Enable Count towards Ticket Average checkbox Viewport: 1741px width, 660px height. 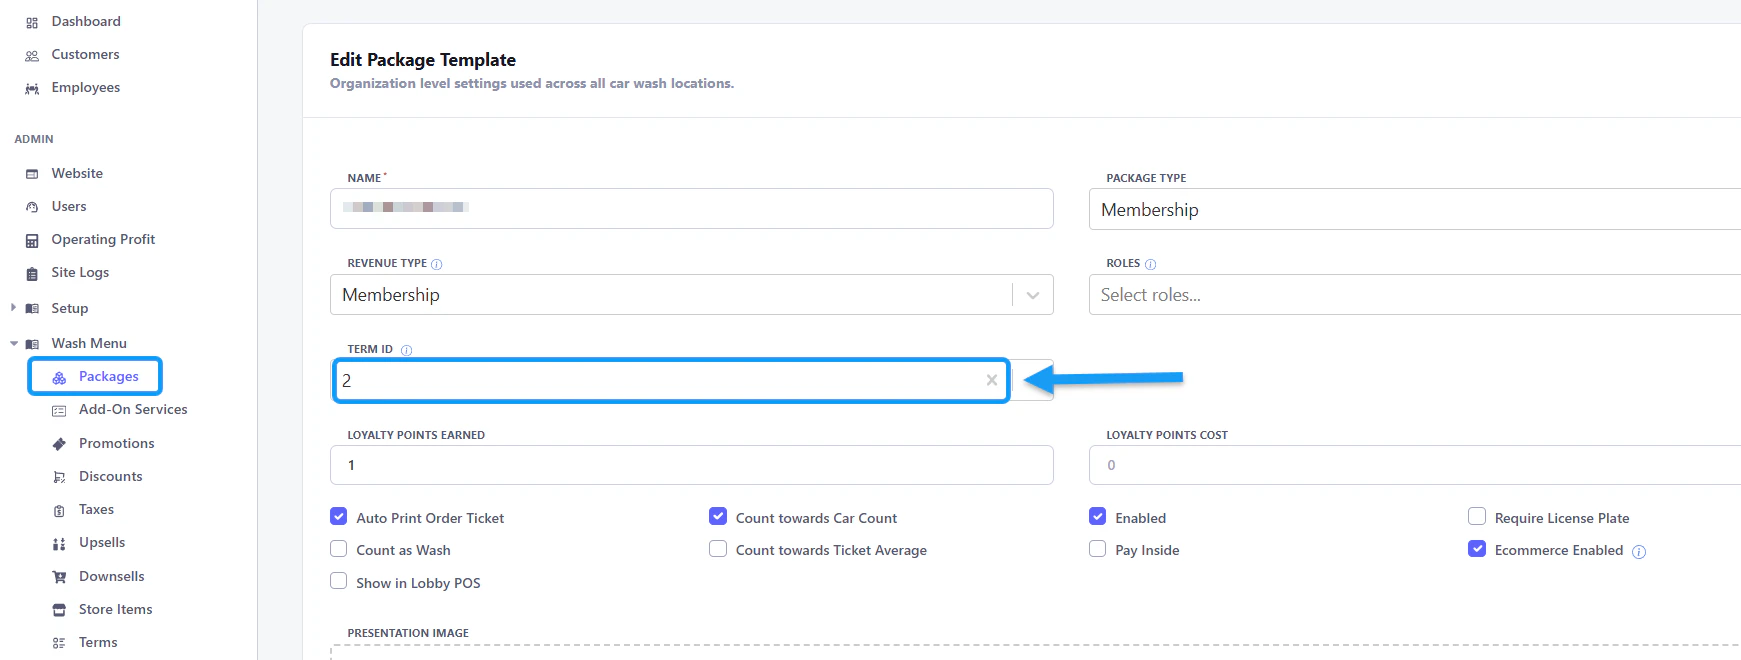[718, 549]
